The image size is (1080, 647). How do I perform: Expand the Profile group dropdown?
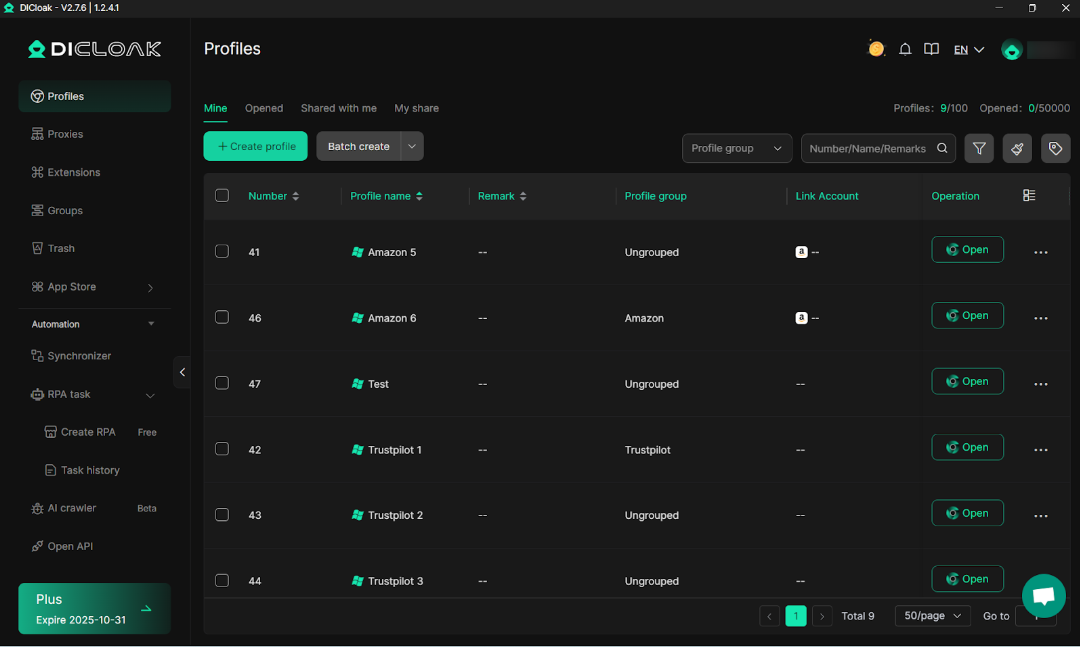pos(737,148)
